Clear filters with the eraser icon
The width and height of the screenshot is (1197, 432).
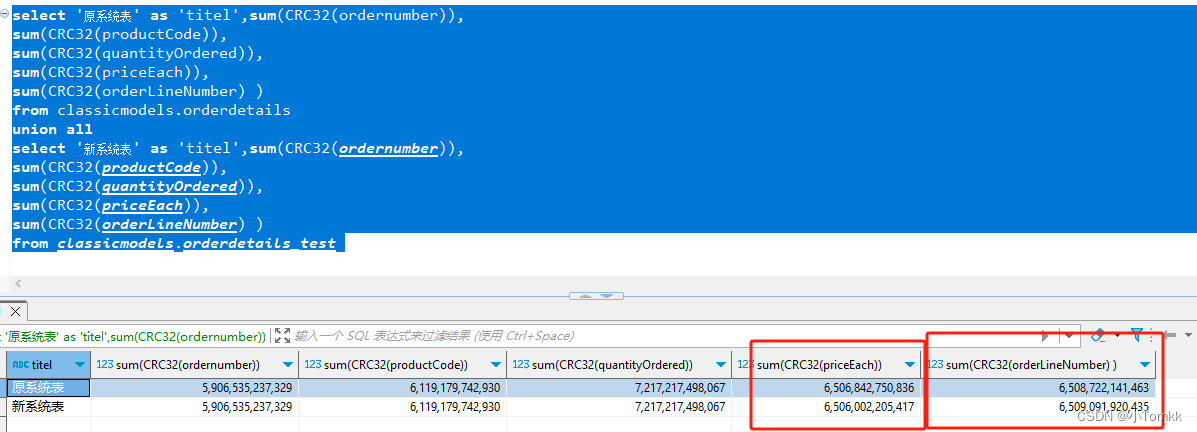click(x=1099, y=335)
